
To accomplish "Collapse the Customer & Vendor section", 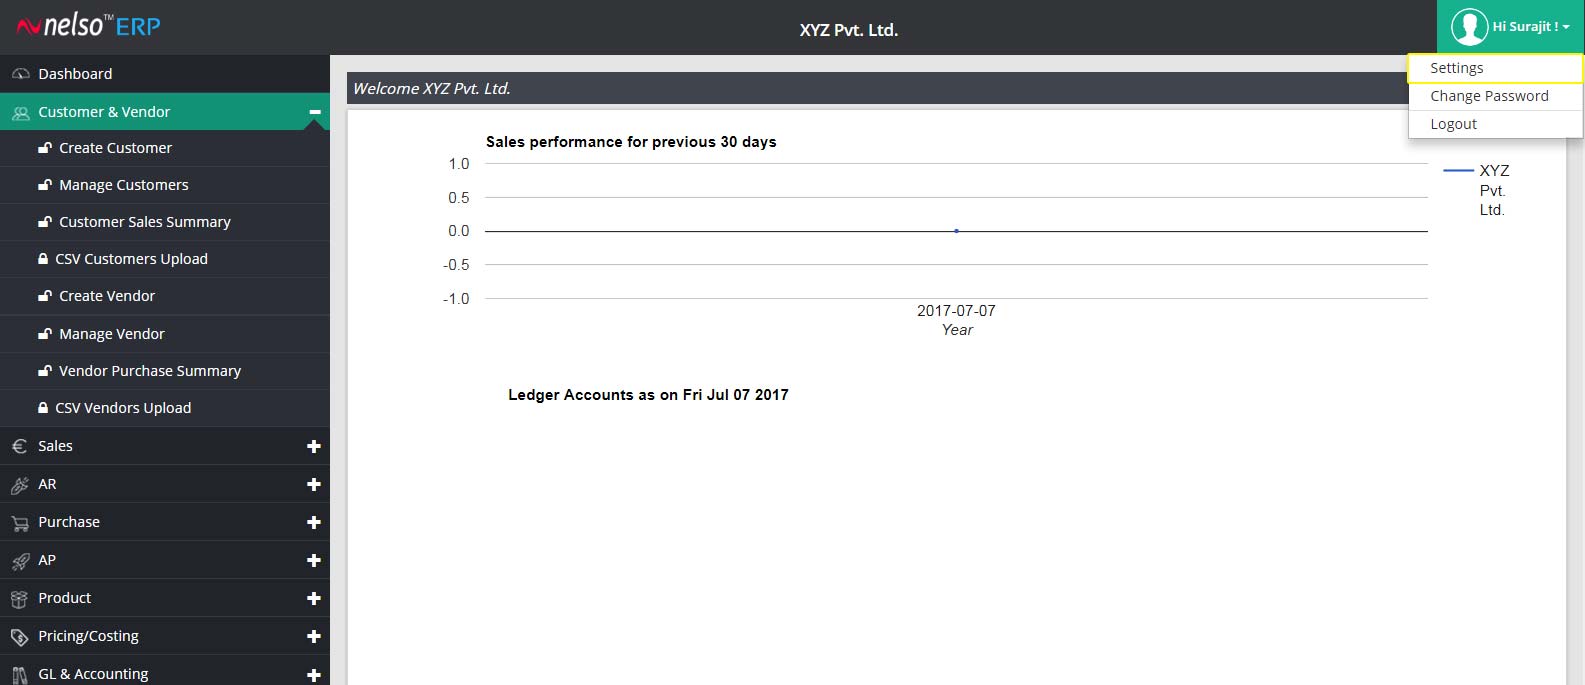I will click(314, 112).
